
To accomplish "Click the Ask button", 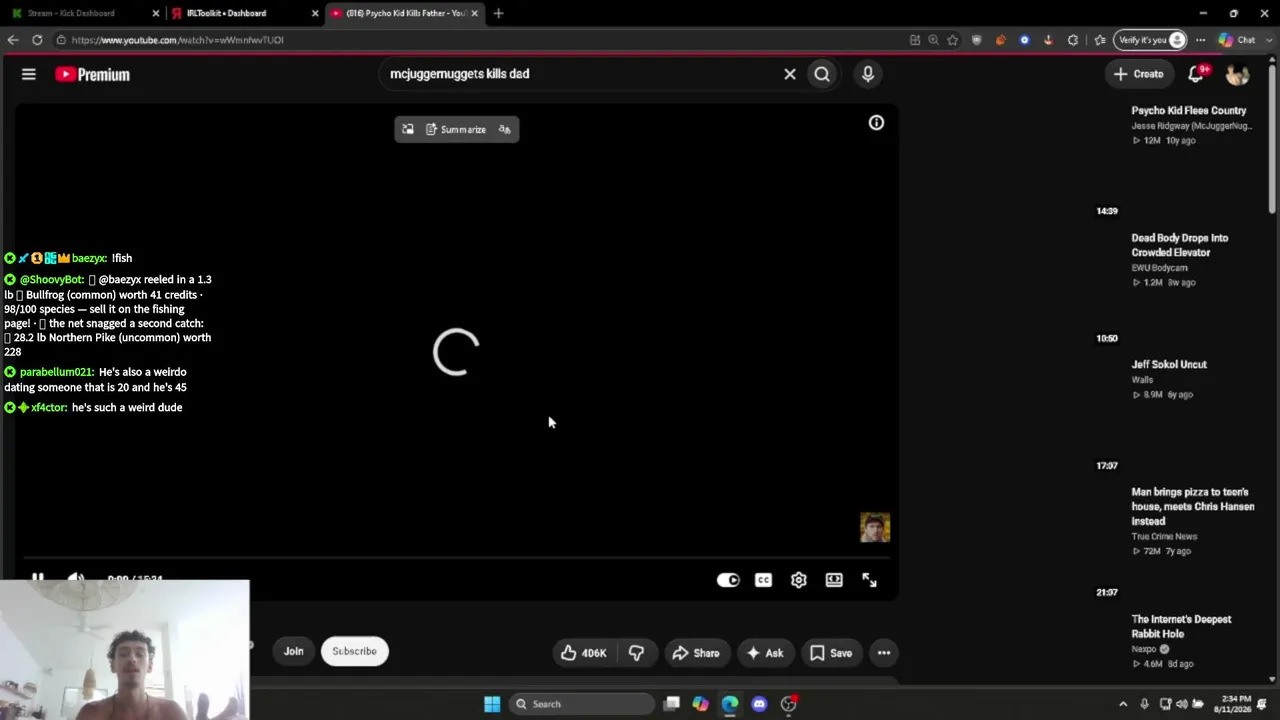I will [x=764, y=653].
